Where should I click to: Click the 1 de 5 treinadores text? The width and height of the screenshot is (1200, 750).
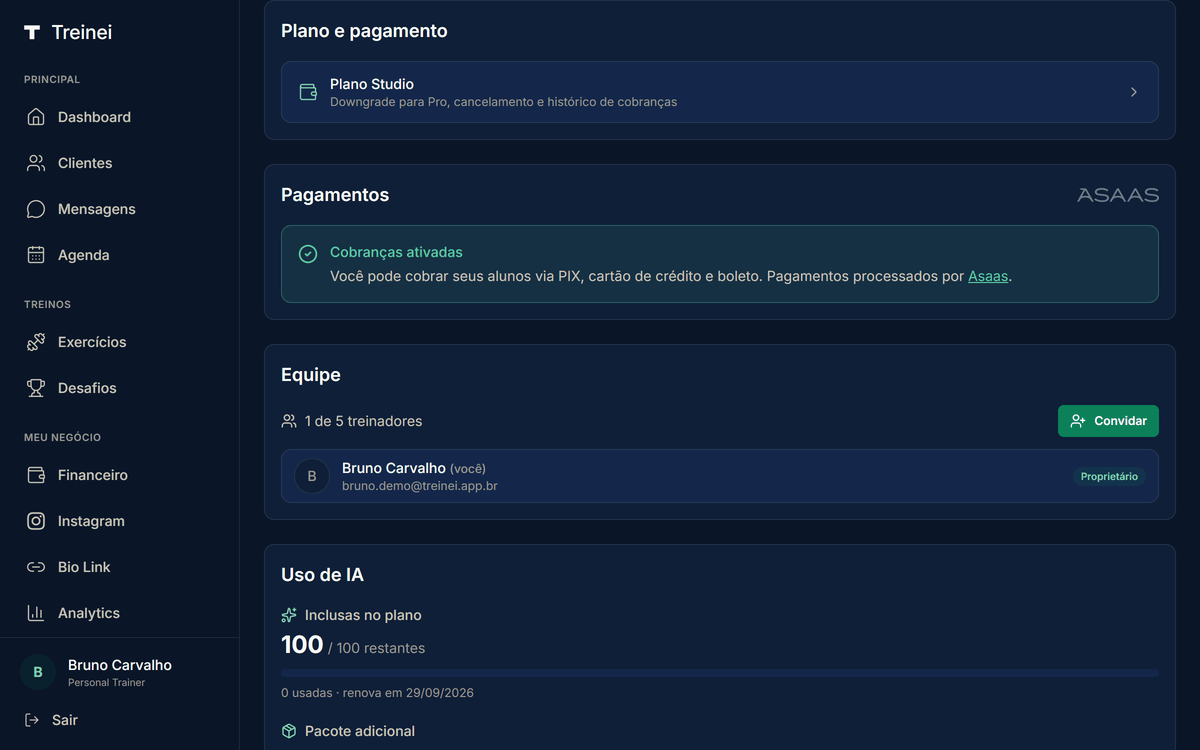pyautogui.click(x=363, y=421)
